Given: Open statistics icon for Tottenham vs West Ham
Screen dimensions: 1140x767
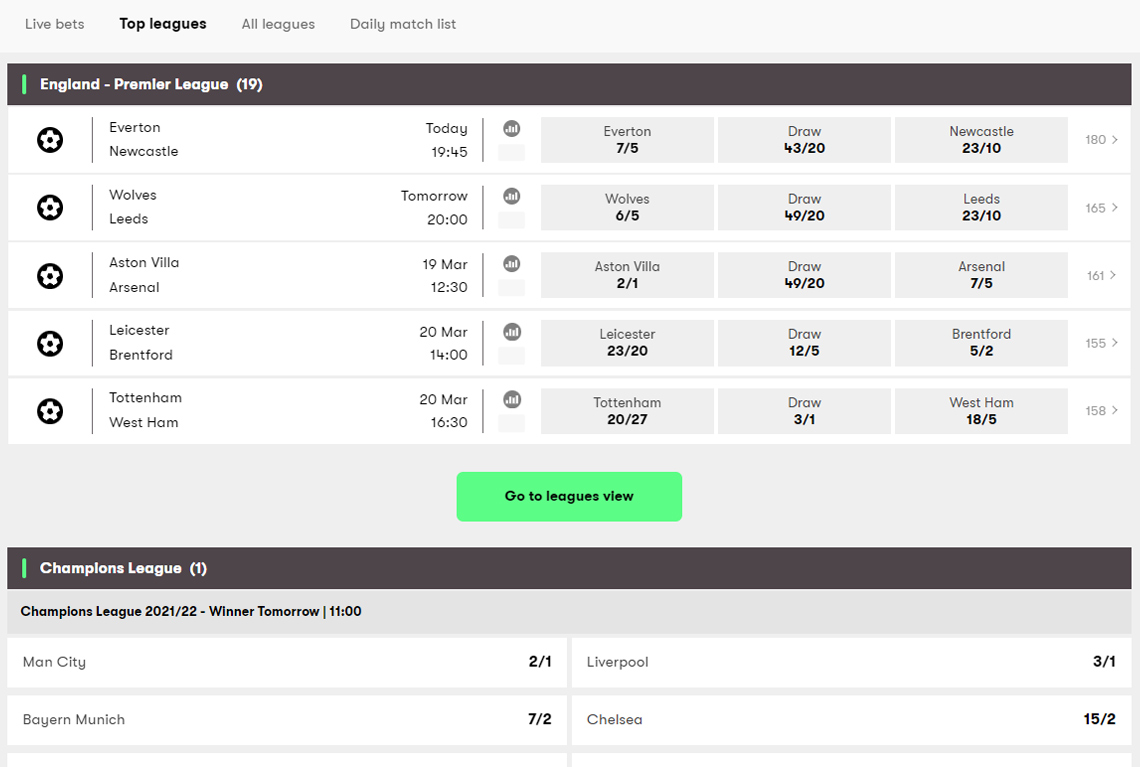Looking at the screenshot, I should pos(512,400).
